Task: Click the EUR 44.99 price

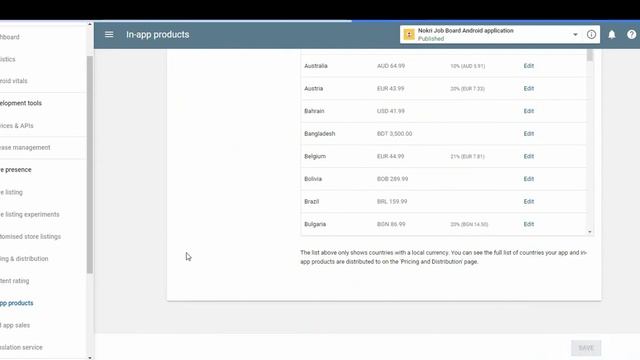Action: [x=391, y=156]
